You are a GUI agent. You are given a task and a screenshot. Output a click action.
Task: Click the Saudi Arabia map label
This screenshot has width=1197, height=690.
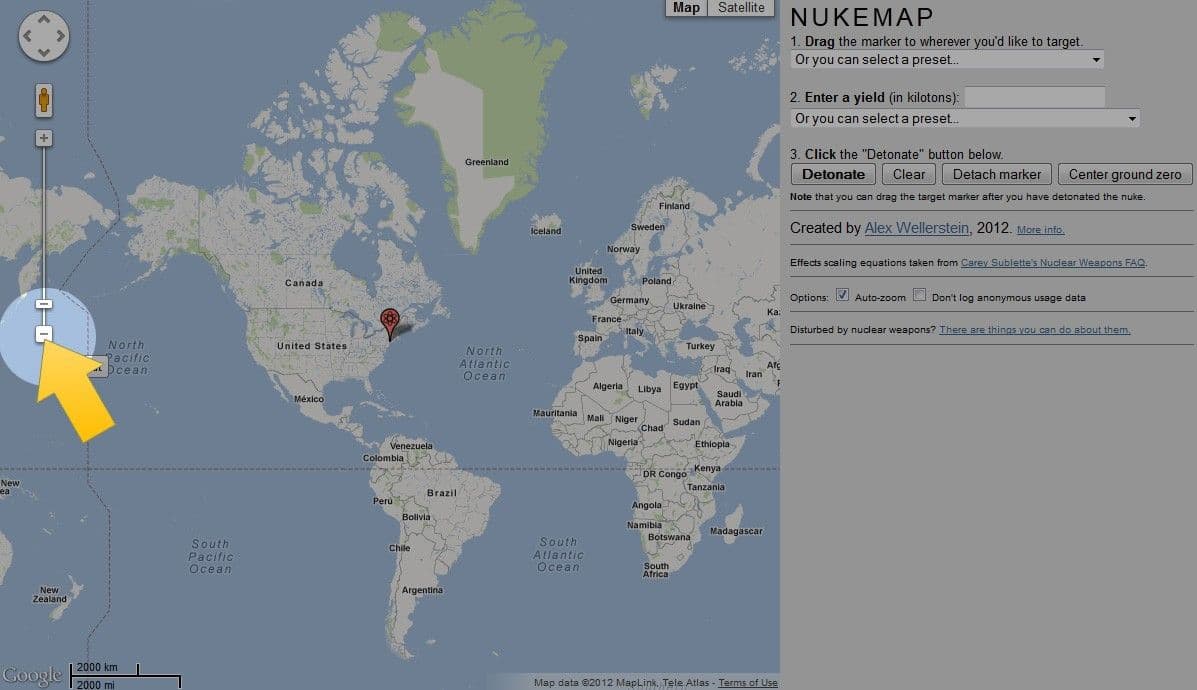point(728,398)
